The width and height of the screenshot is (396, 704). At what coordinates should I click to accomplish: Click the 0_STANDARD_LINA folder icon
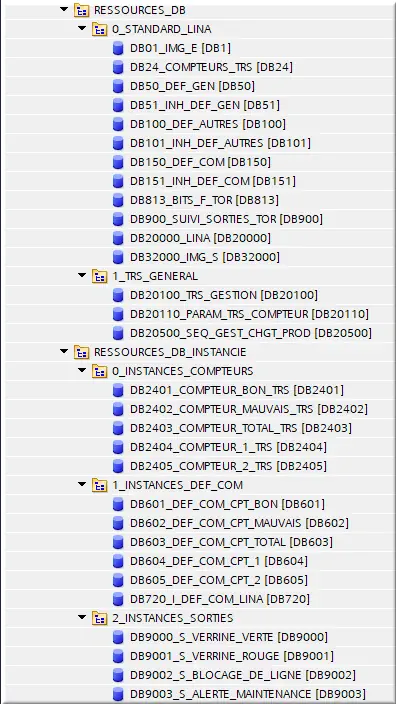point(99,29)
